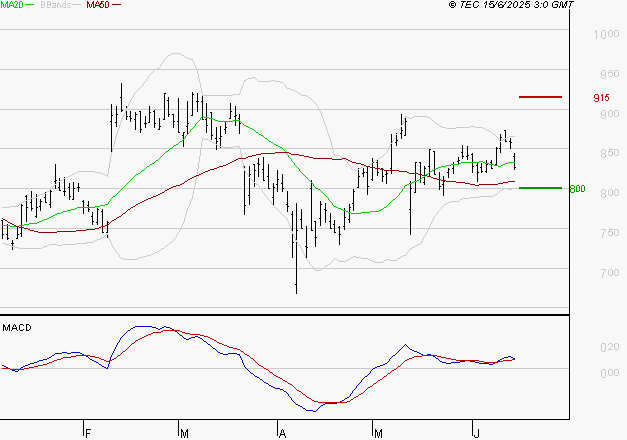Select the J month label on time axis
This screenshot has width=627, height=440.
point(474,433)
